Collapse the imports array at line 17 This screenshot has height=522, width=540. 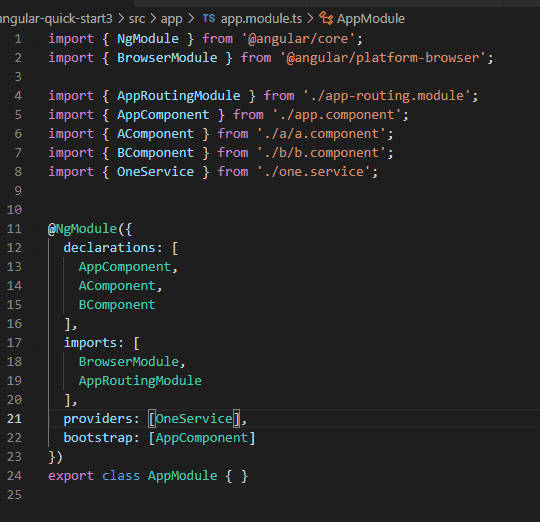pyautogui.click(x=38, y=343)
